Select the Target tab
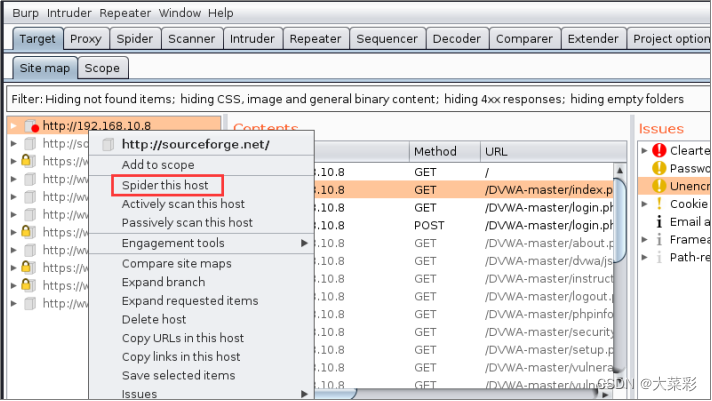 [37, 39]
